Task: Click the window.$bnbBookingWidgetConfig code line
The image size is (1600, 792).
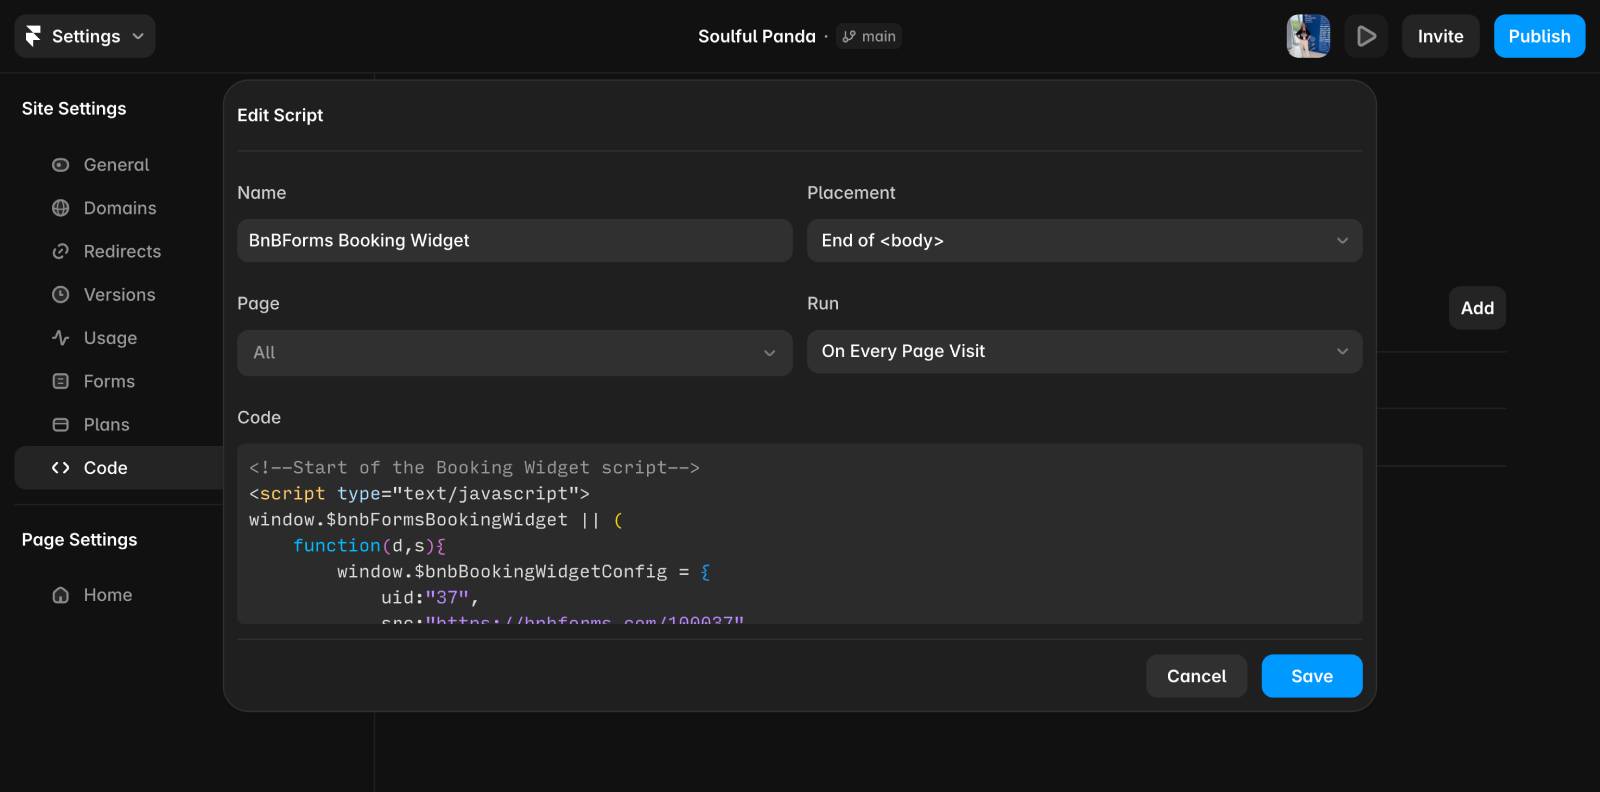Action: coord(524,572)
